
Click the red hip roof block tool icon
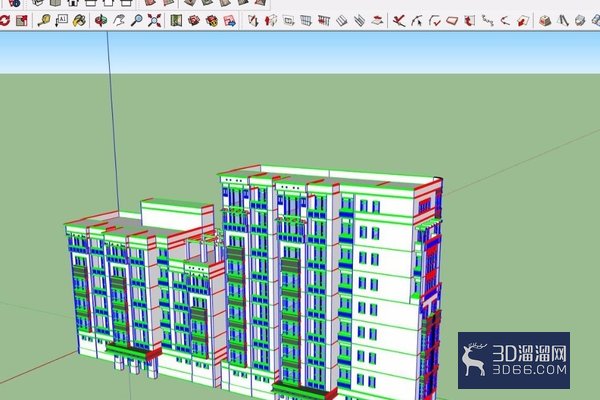tap(545, 20)
